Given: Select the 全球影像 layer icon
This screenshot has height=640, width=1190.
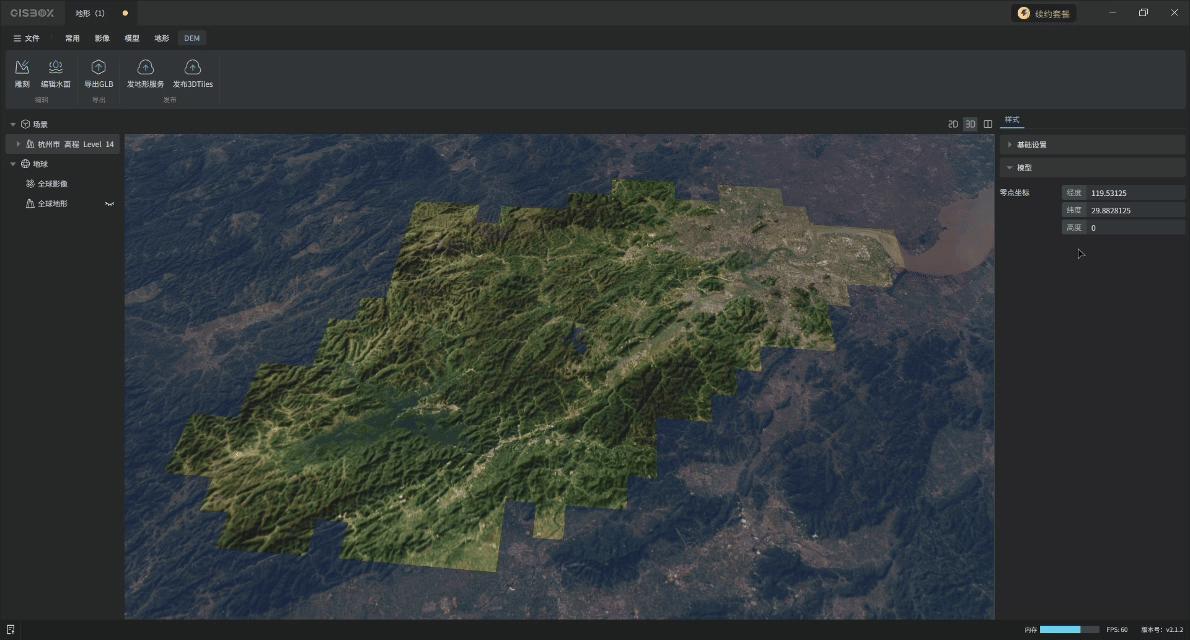Looking at the screenshot, I should (30, 184).
